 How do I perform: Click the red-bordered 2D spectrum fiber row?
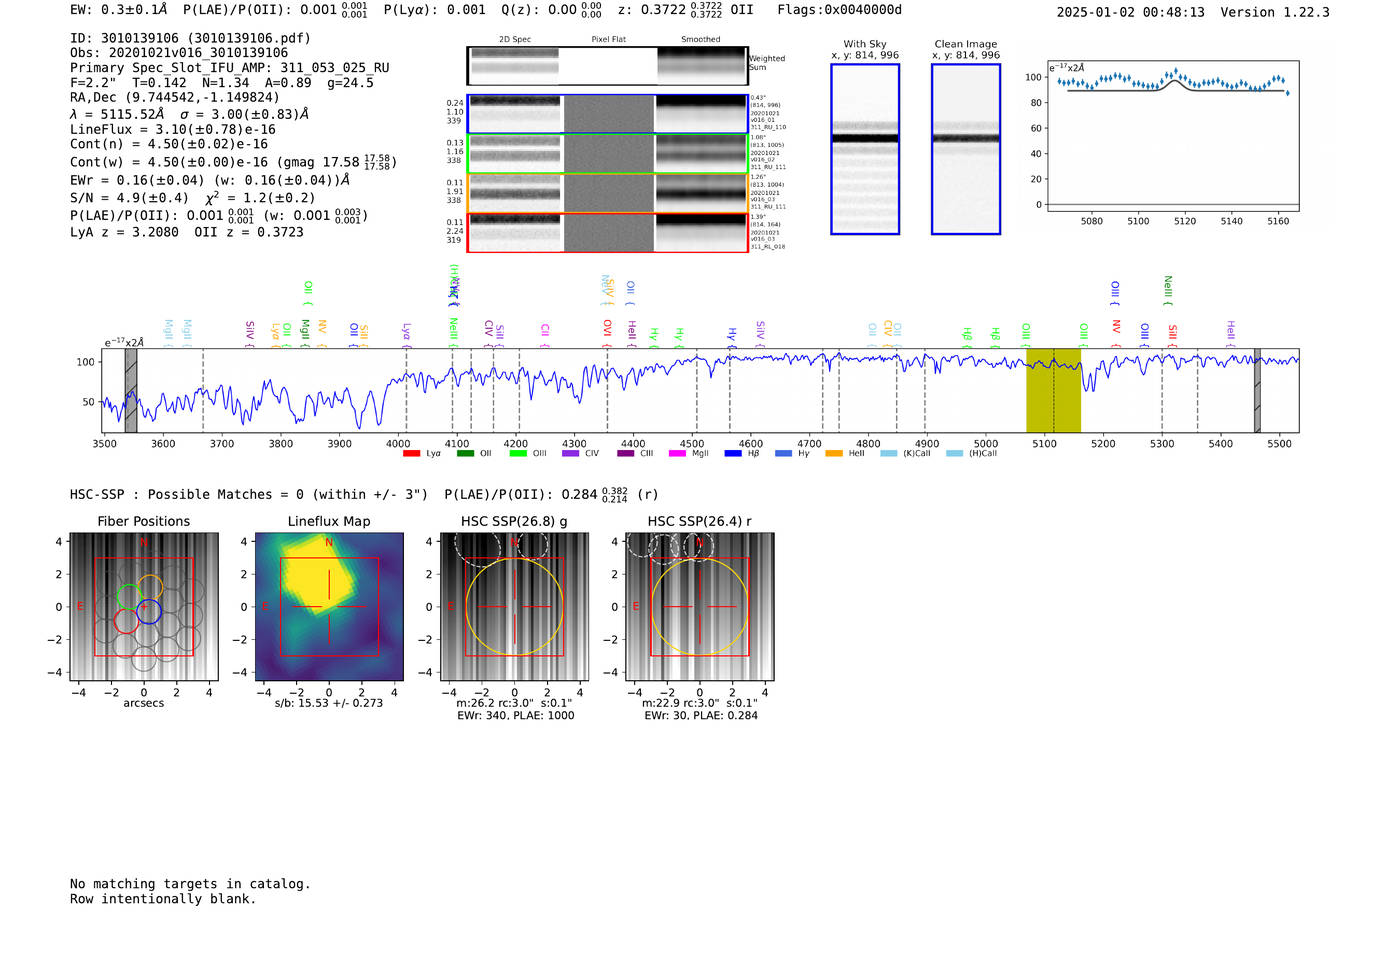coord(607,233)
